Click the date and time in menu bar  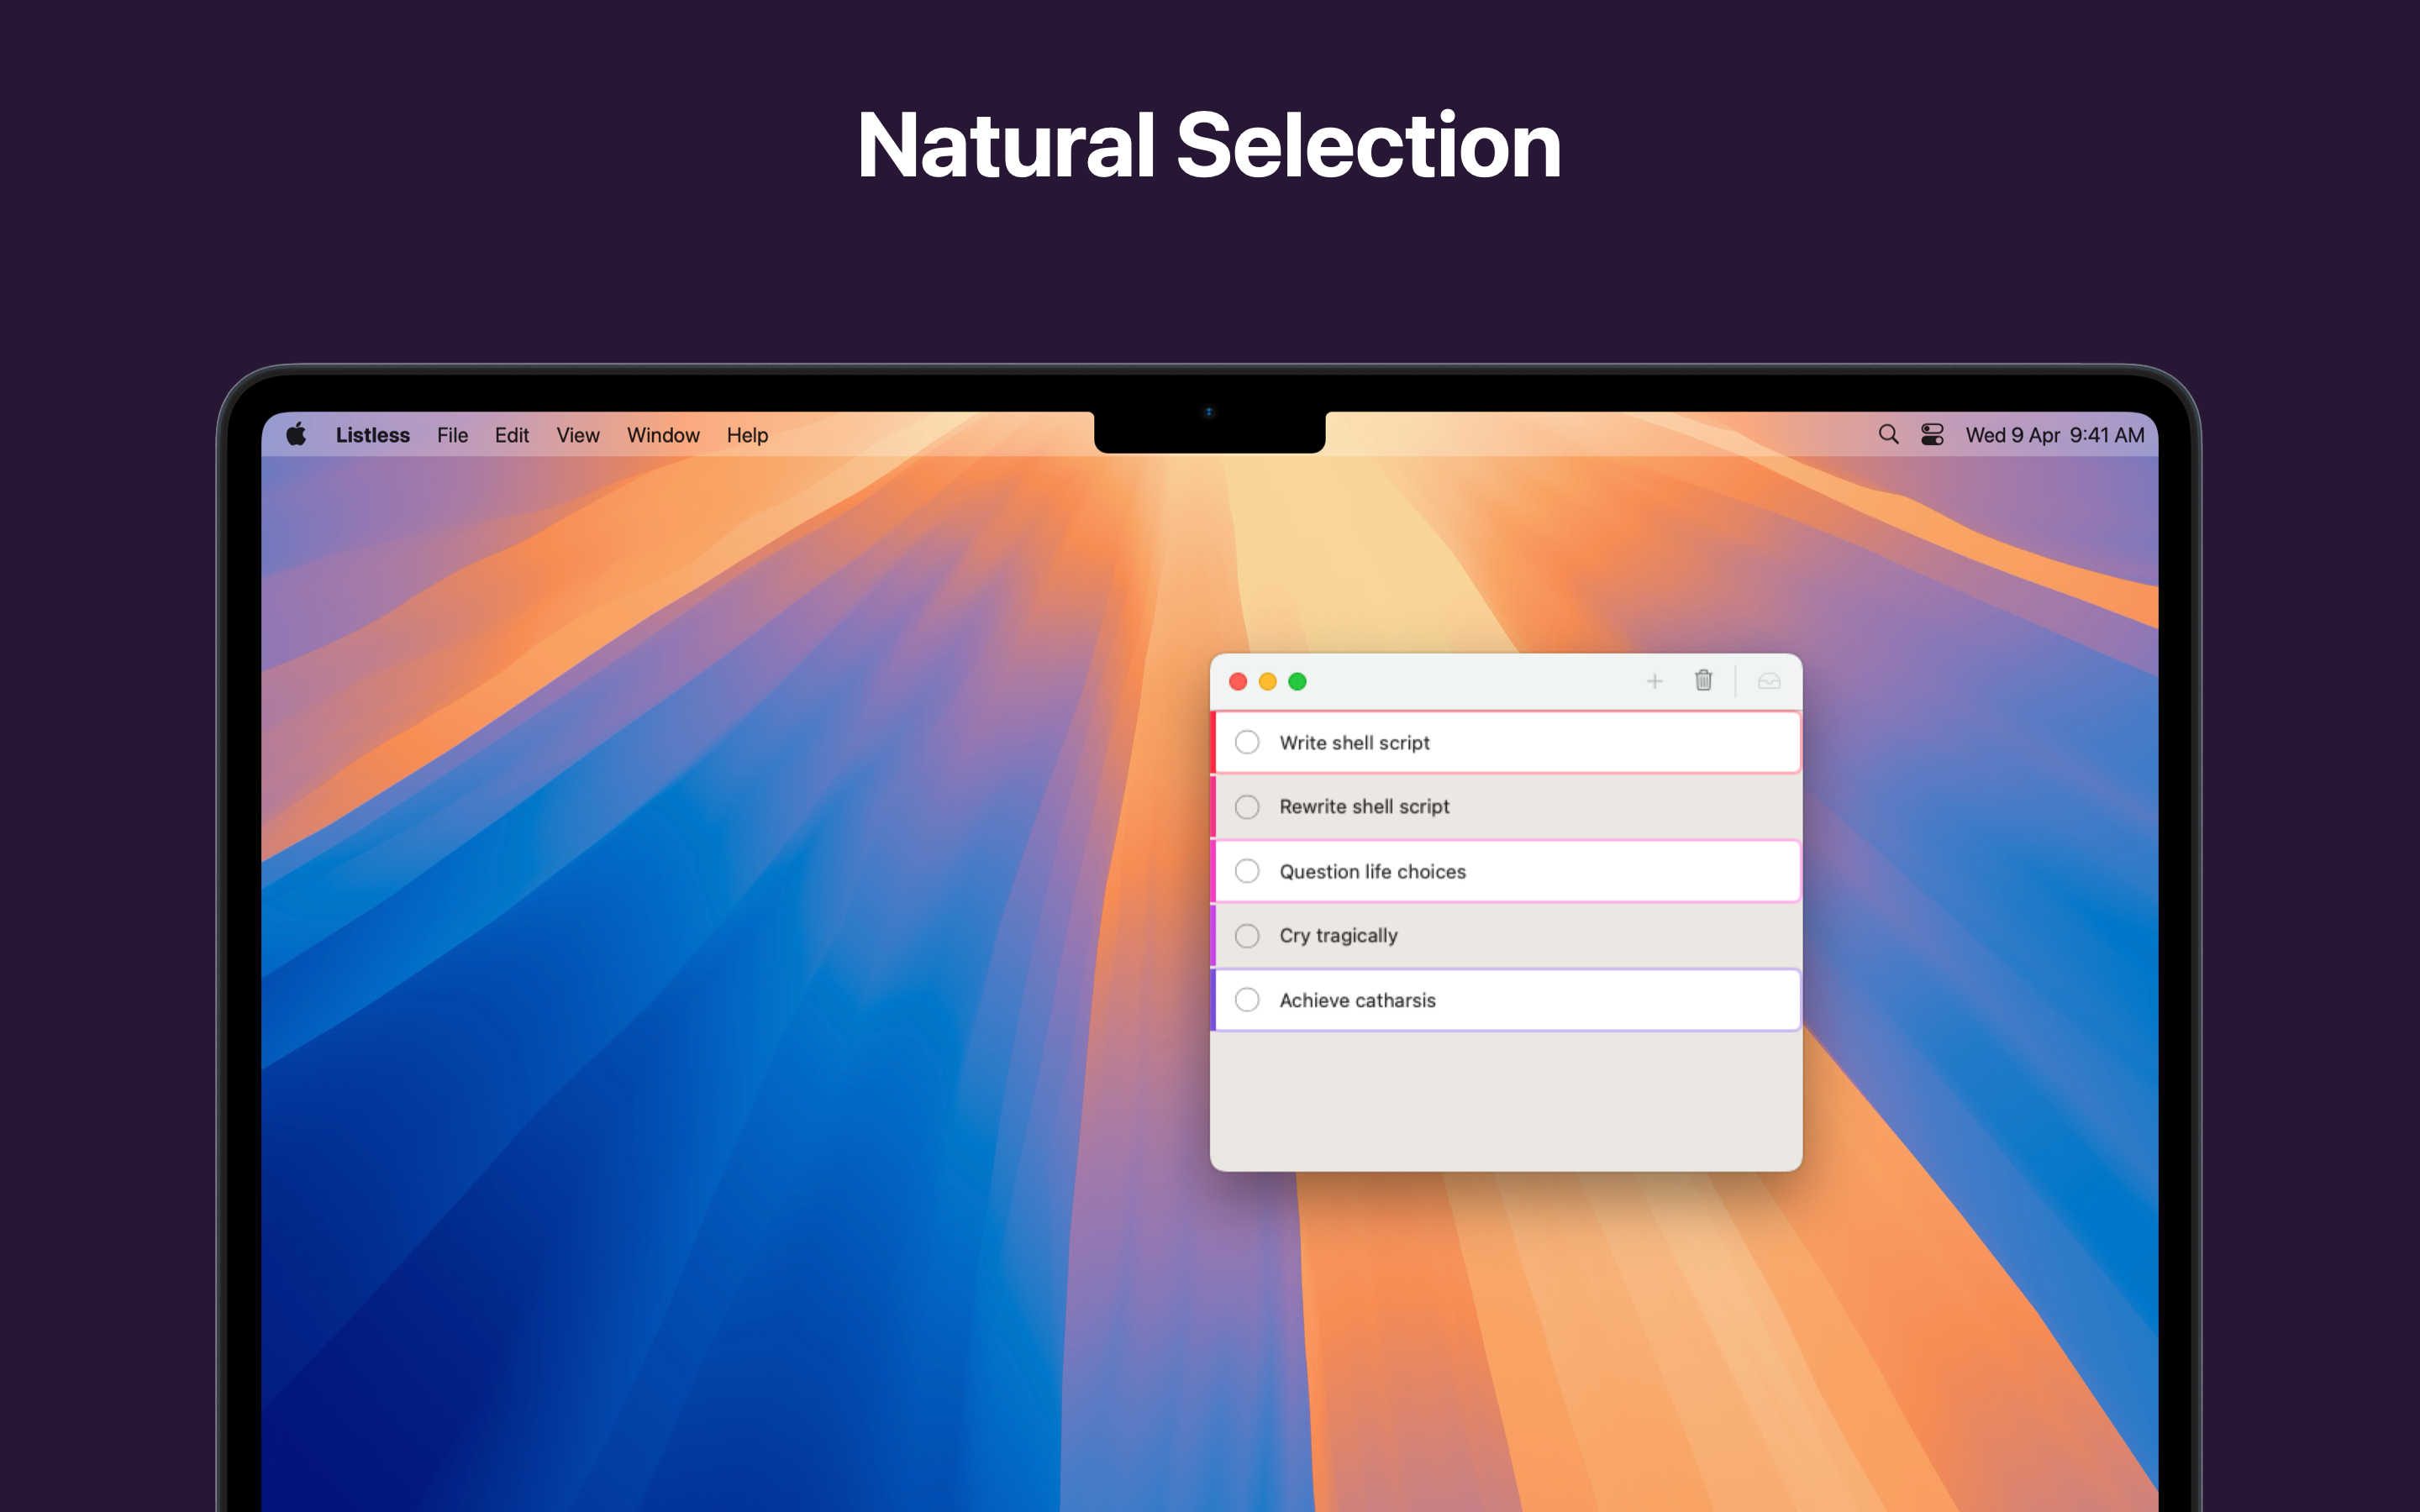[x=2054, y=435]
